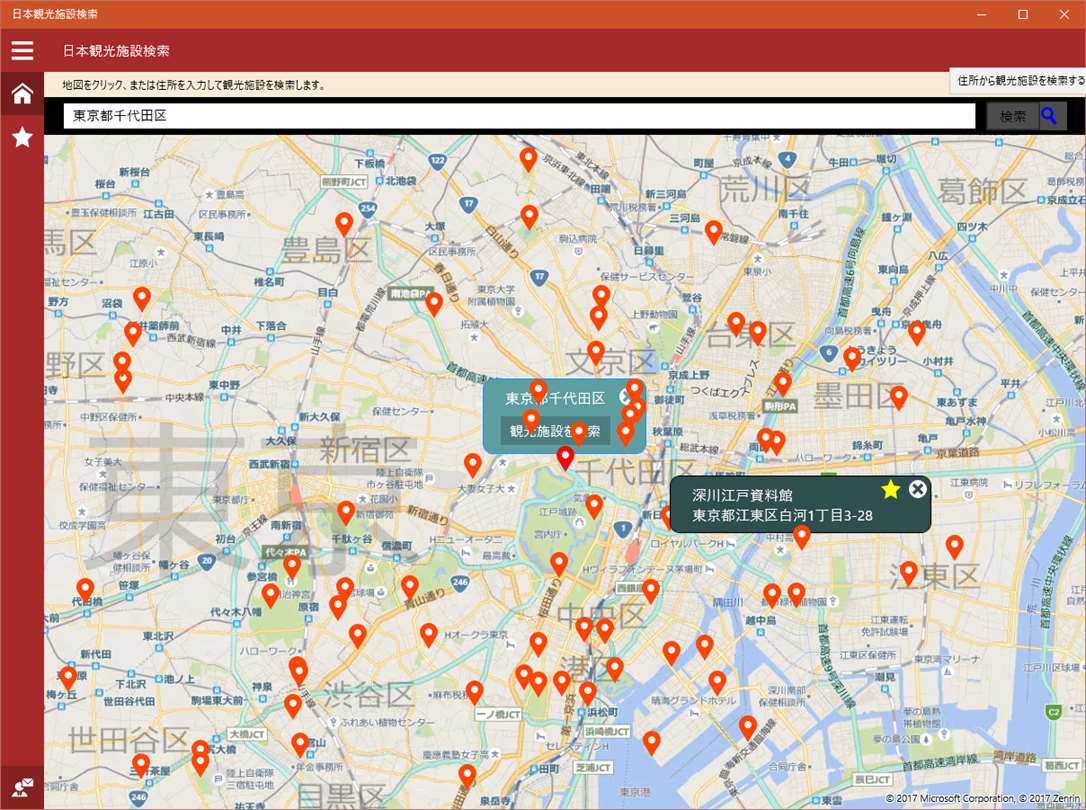Select the pin above 東京港 label
This screenshot has height=810, width=1086.
coord(651,742)
